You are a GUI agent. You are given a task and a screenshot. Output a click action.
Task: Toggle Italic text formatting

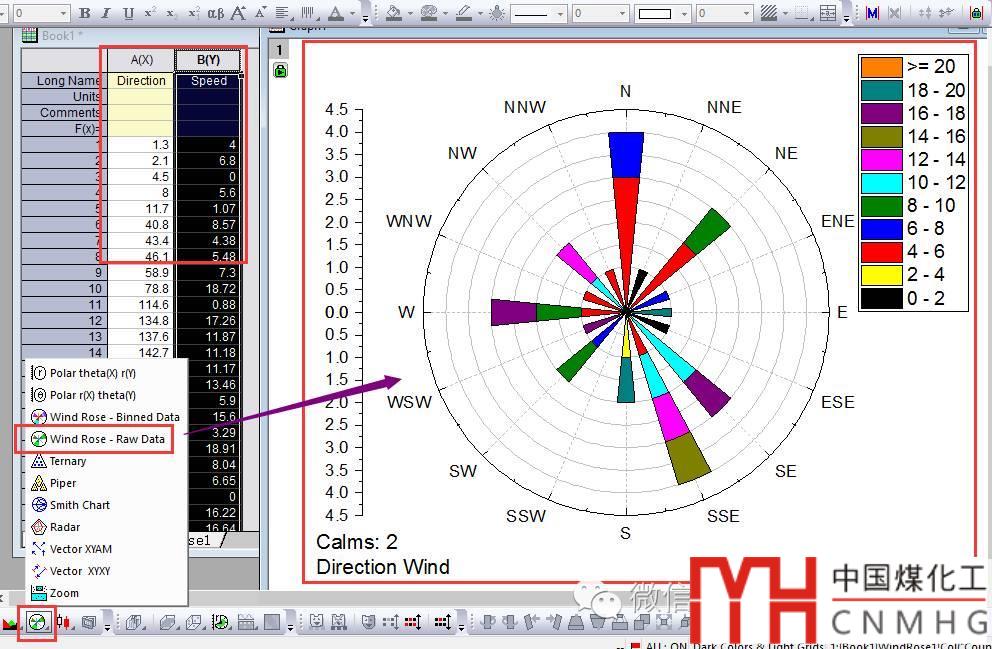click(x=106, y=13)
